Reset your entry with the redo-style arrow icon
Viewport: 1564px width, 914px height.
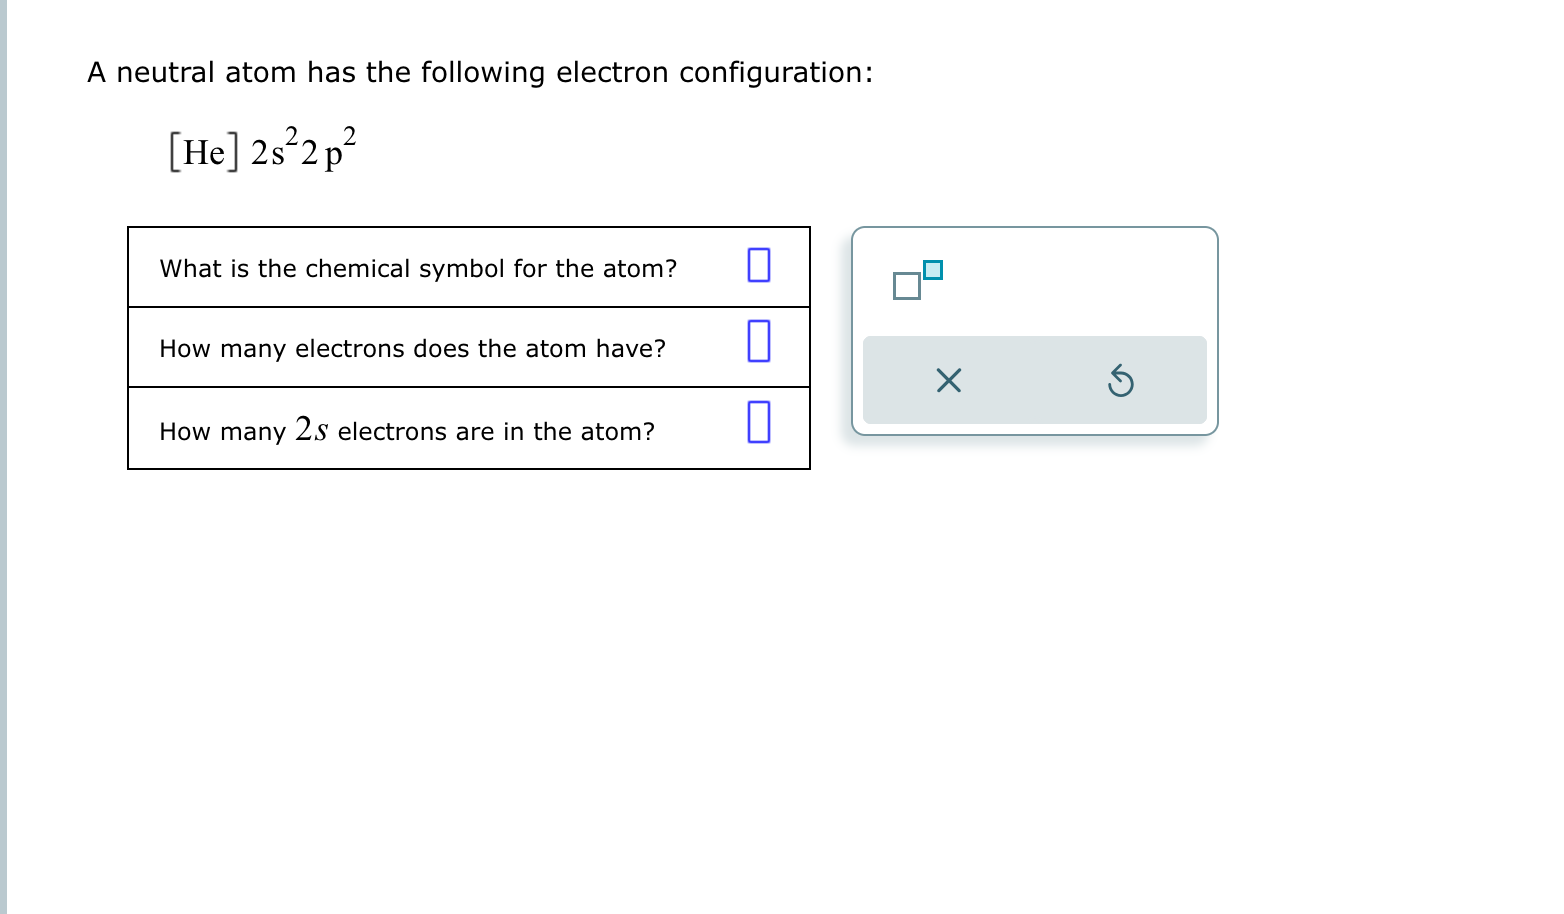click(1121, 380)
